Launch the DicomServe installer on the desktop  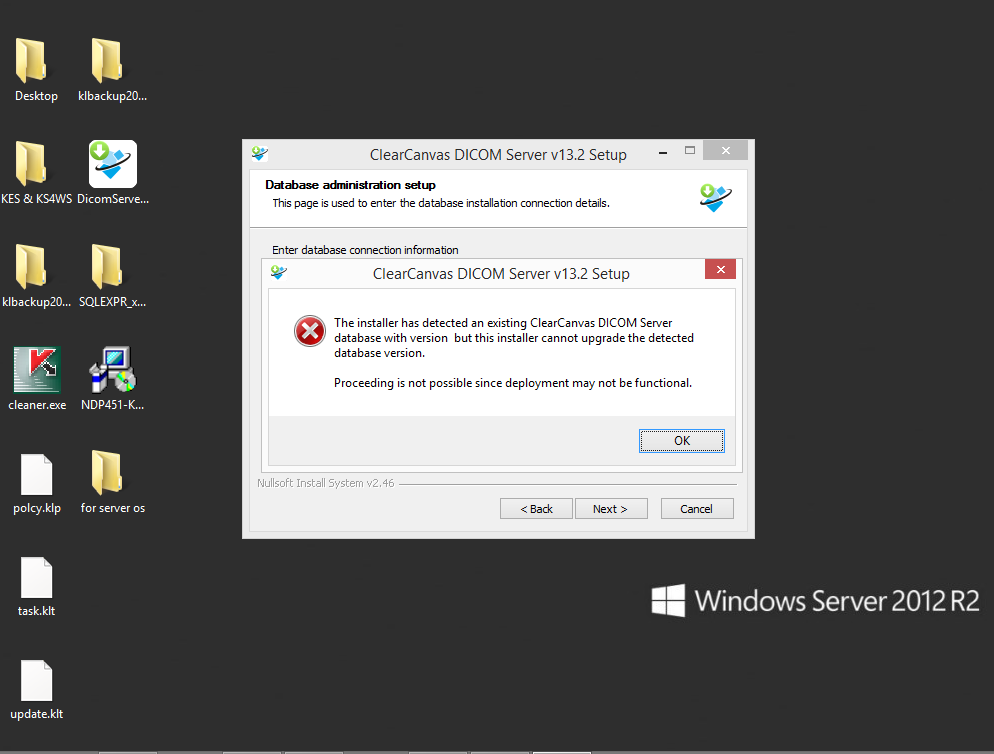pos(111,163)
